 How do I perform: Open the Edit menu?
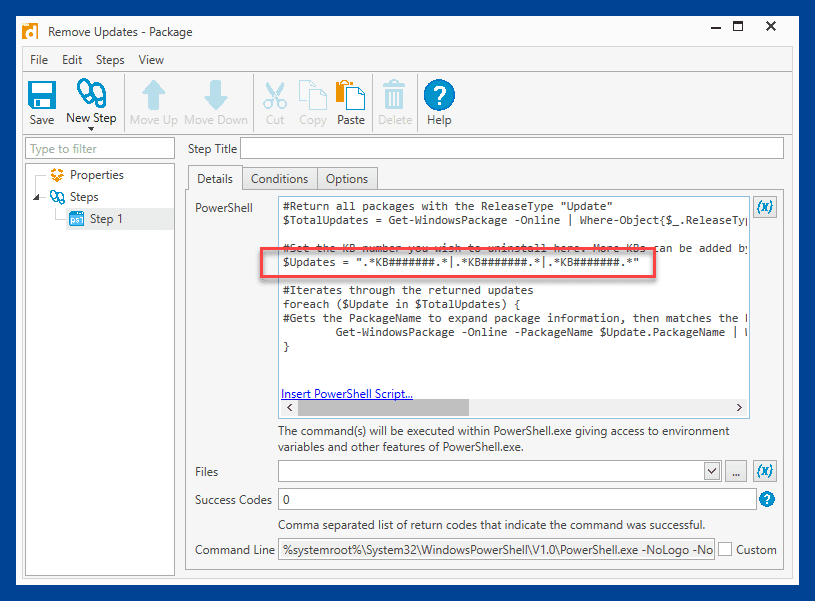72,60
